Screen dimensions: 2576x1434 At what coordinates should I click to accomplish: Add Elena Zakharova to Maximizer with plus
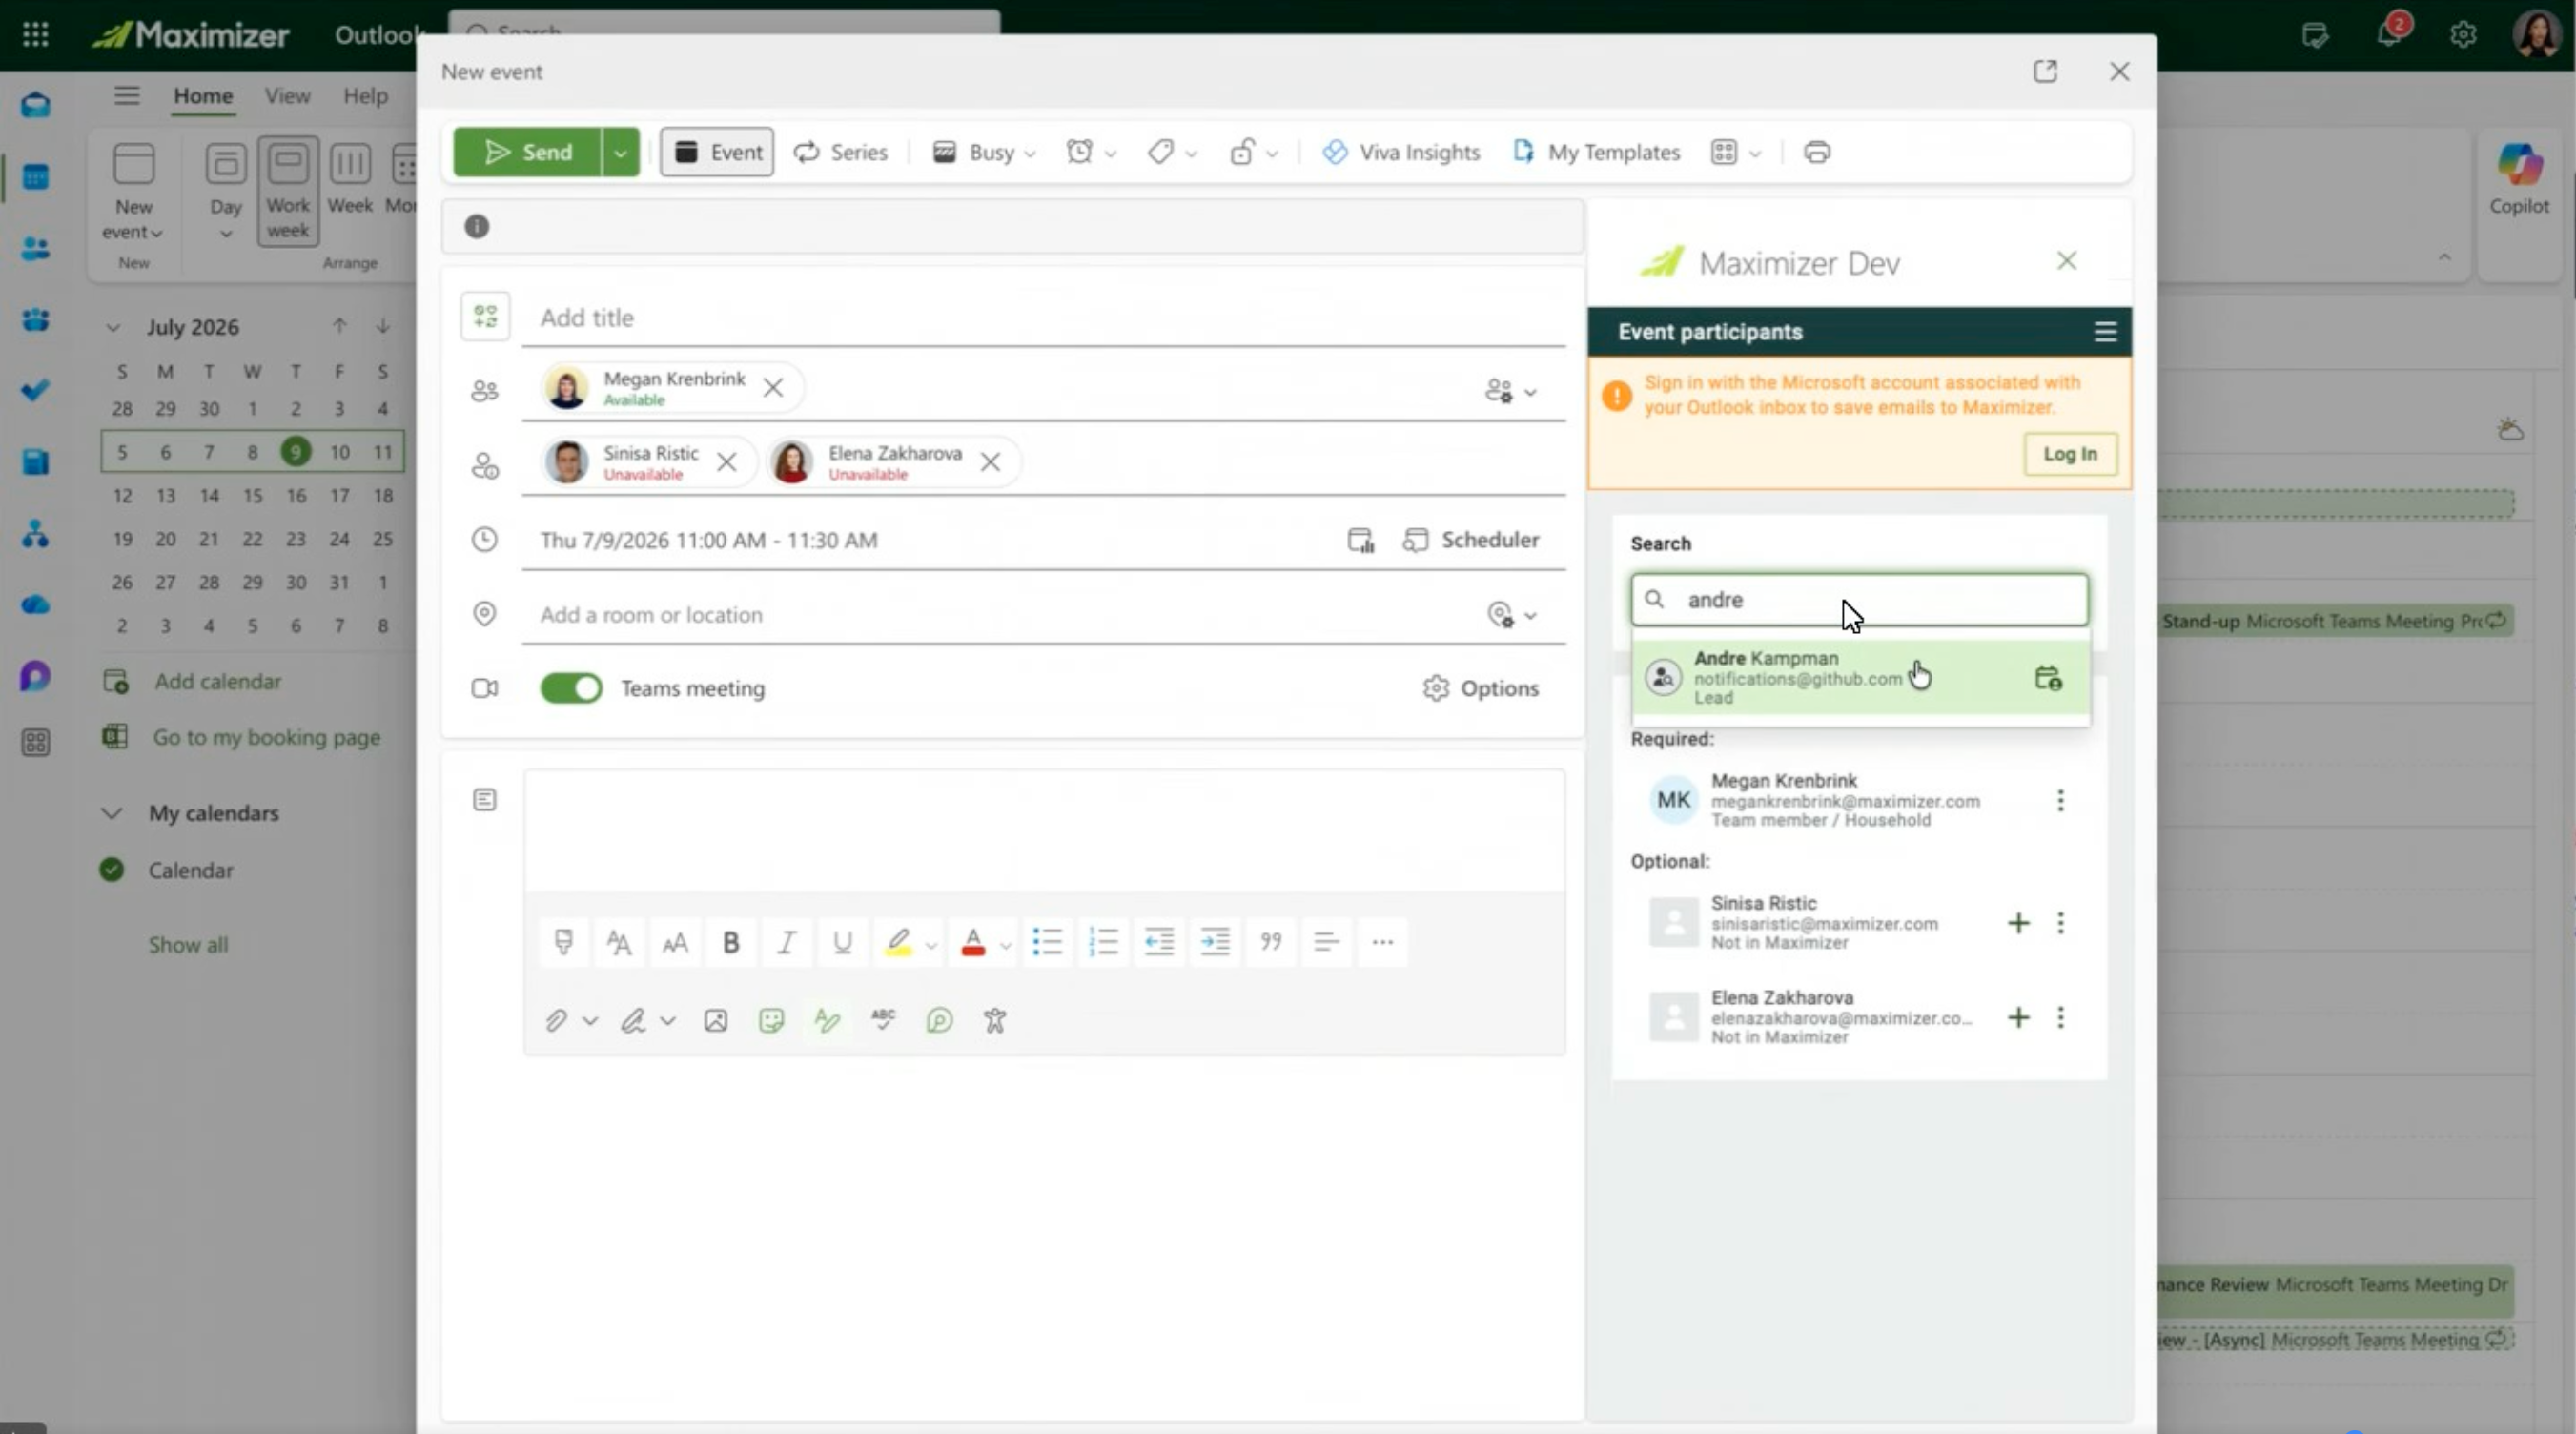point(2019,1017)
